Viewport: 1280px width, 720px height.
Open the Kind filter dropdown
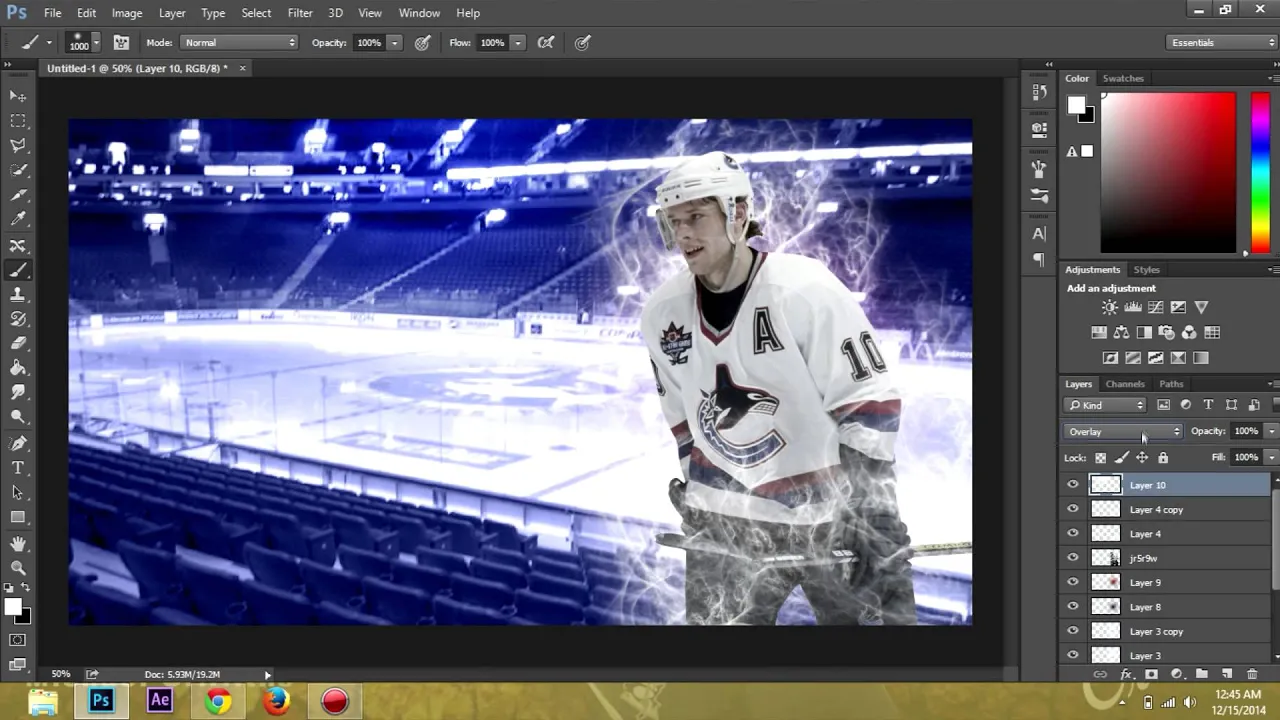[1106, 405]
